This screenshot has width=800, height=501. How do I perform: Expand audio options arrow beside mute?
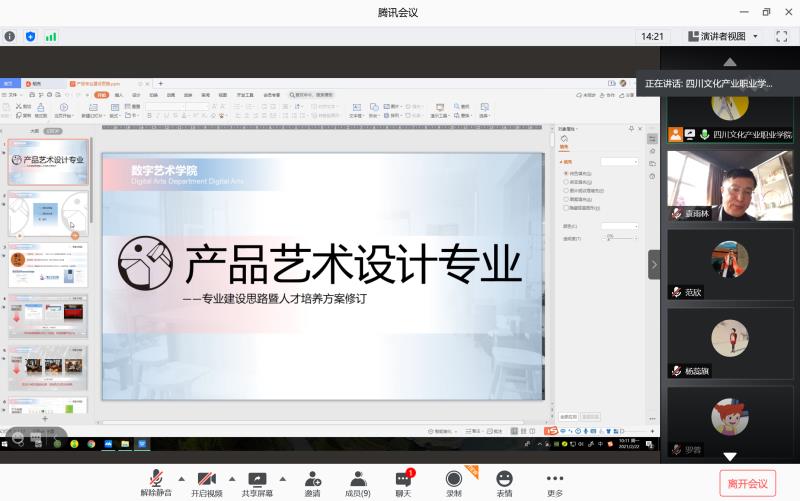point(181,478)
